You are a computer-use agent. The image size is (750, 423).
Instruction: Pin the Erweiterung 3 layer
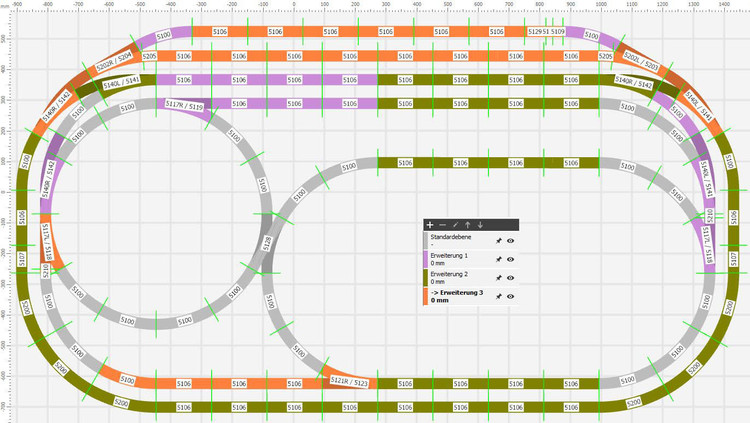click(498, 297)
